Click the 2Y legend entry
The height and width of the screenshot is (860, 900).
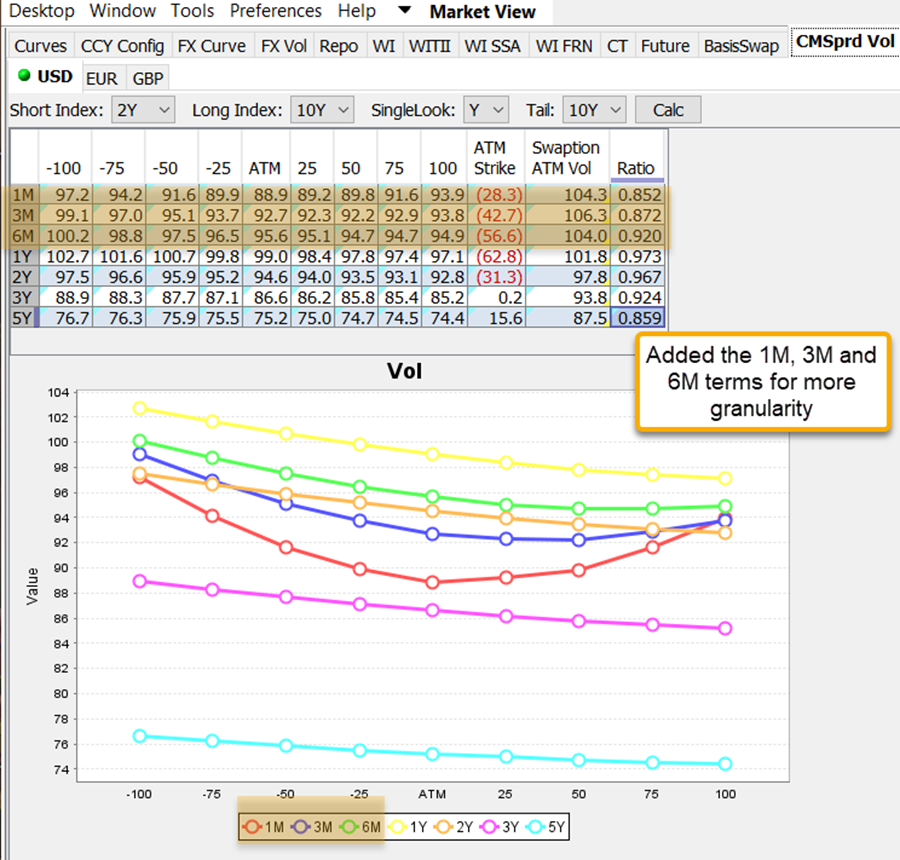click(453, 827)
